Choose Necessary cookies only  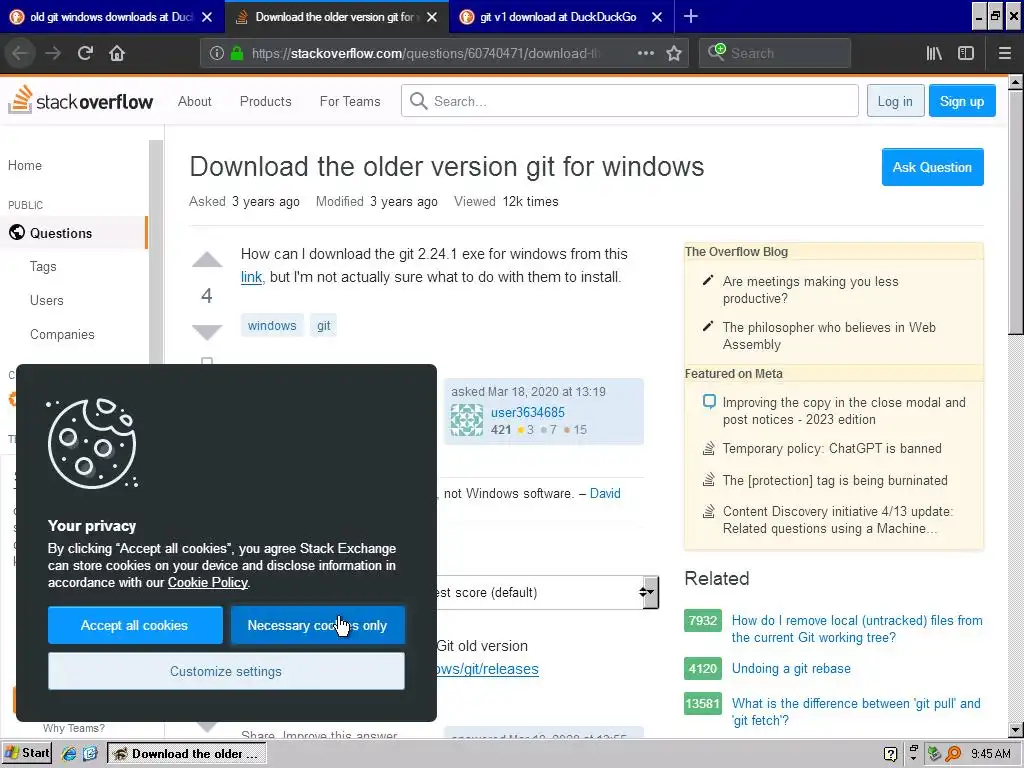[x=317, y=625]
